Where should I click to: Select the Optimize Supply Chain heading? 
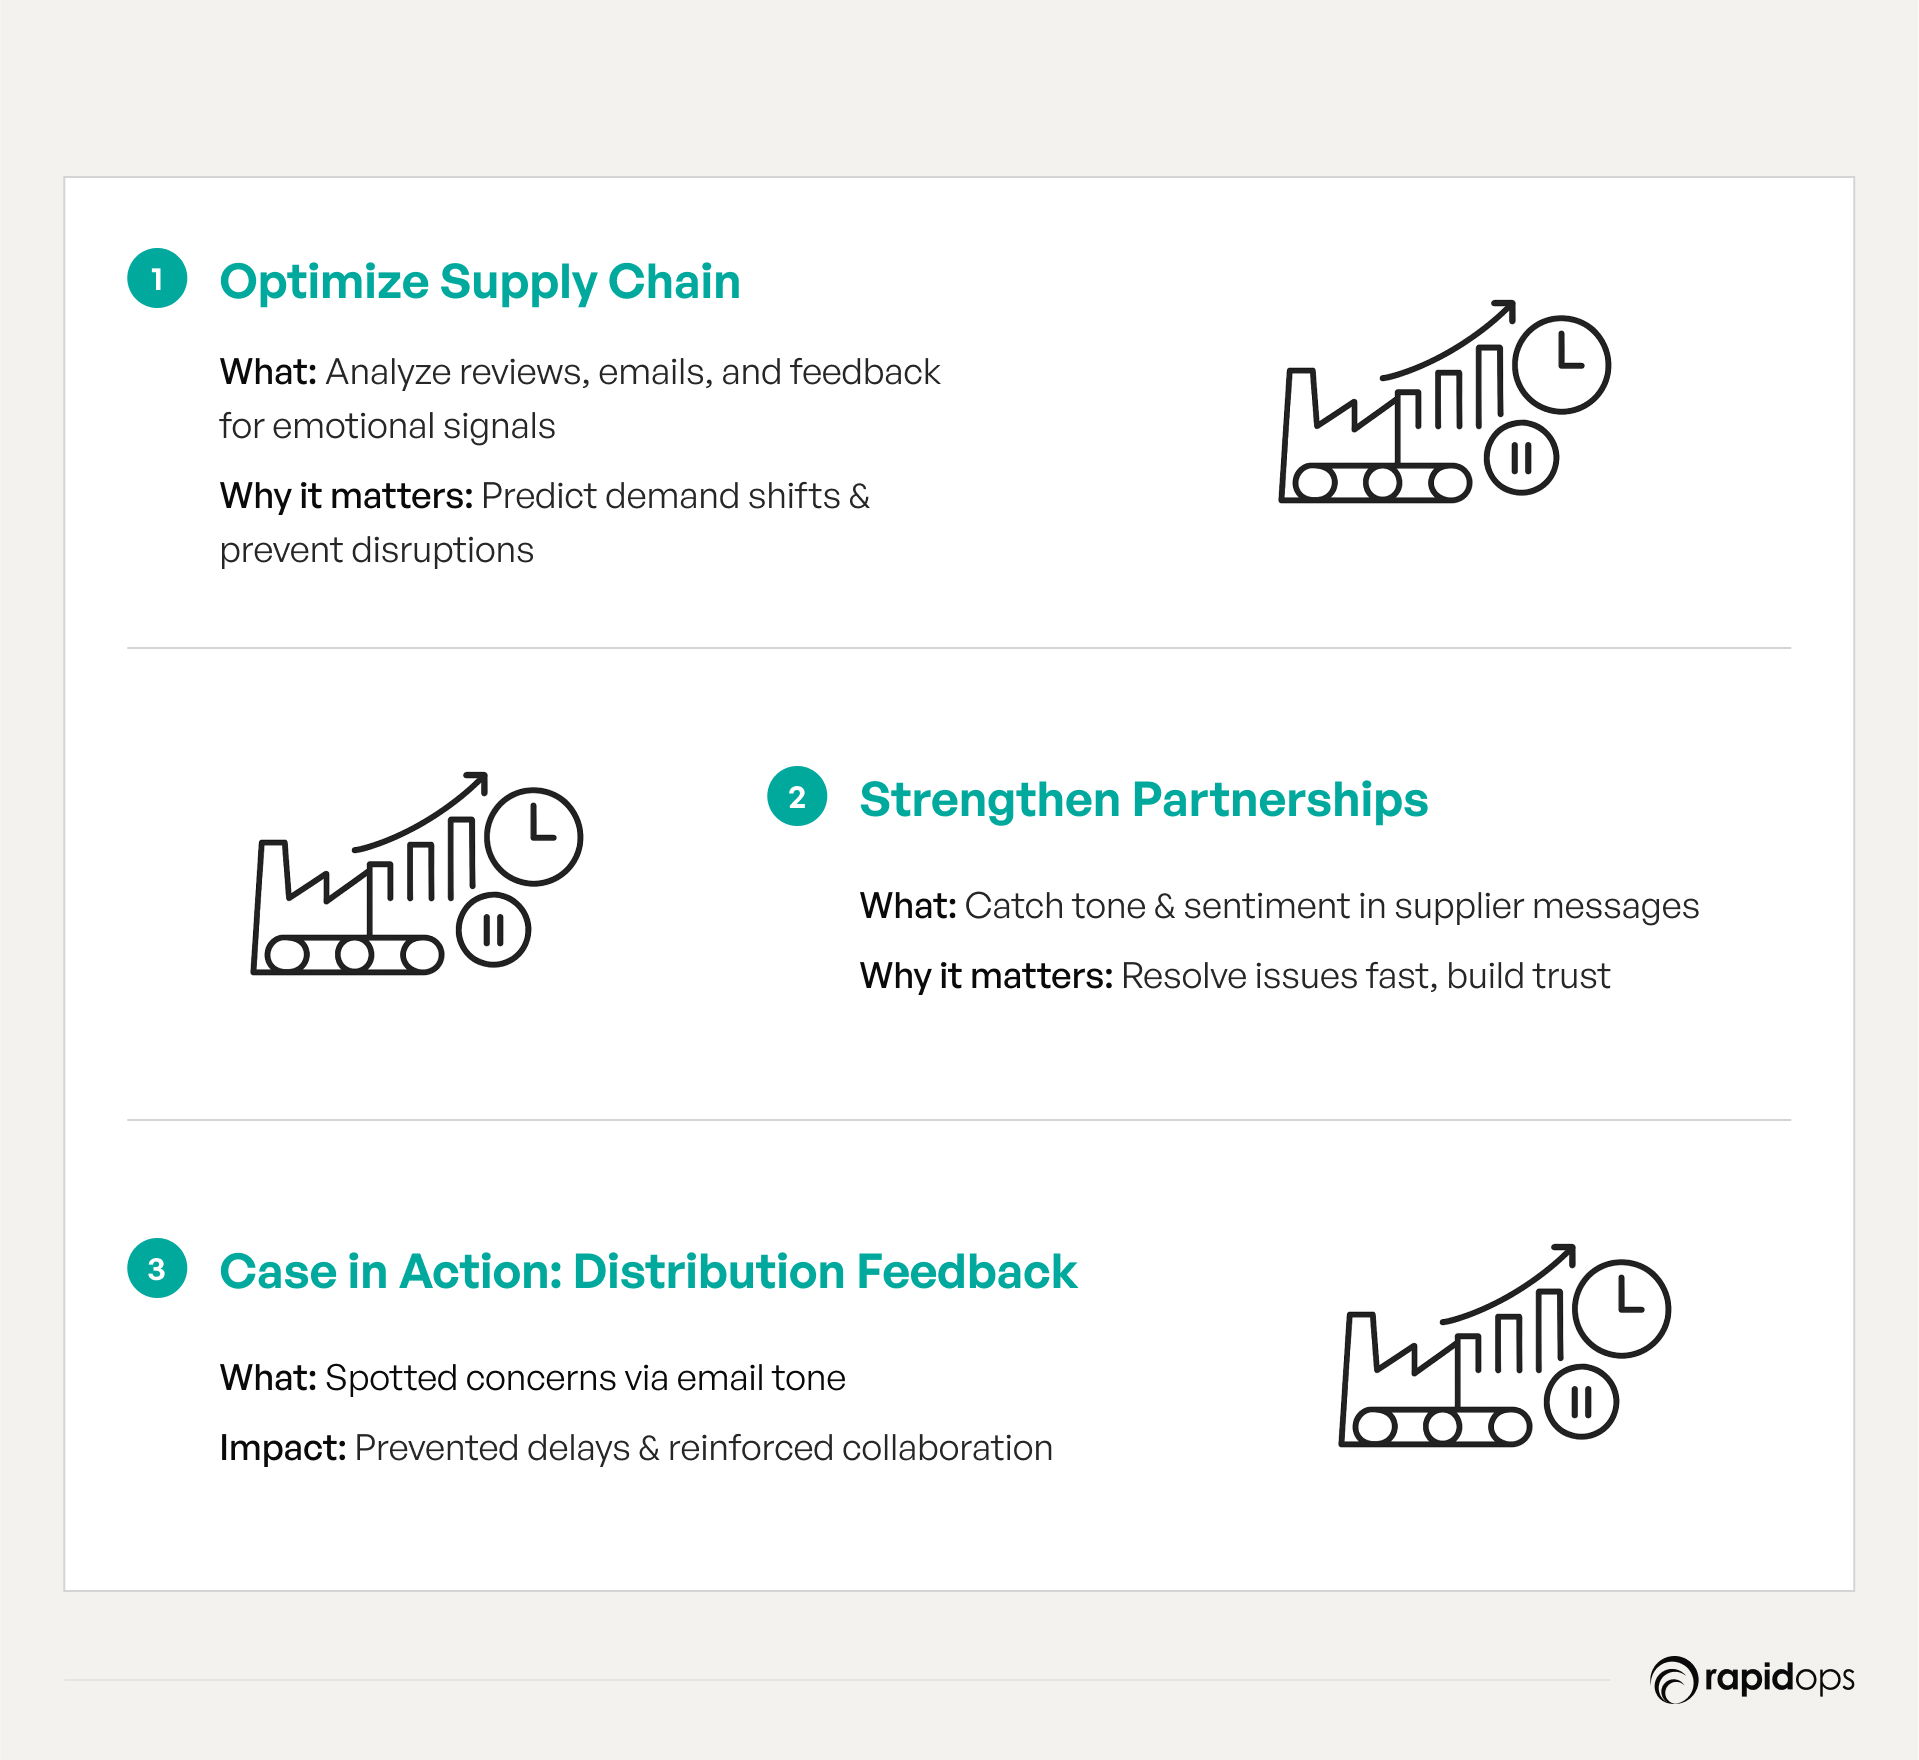pos(480,282)
